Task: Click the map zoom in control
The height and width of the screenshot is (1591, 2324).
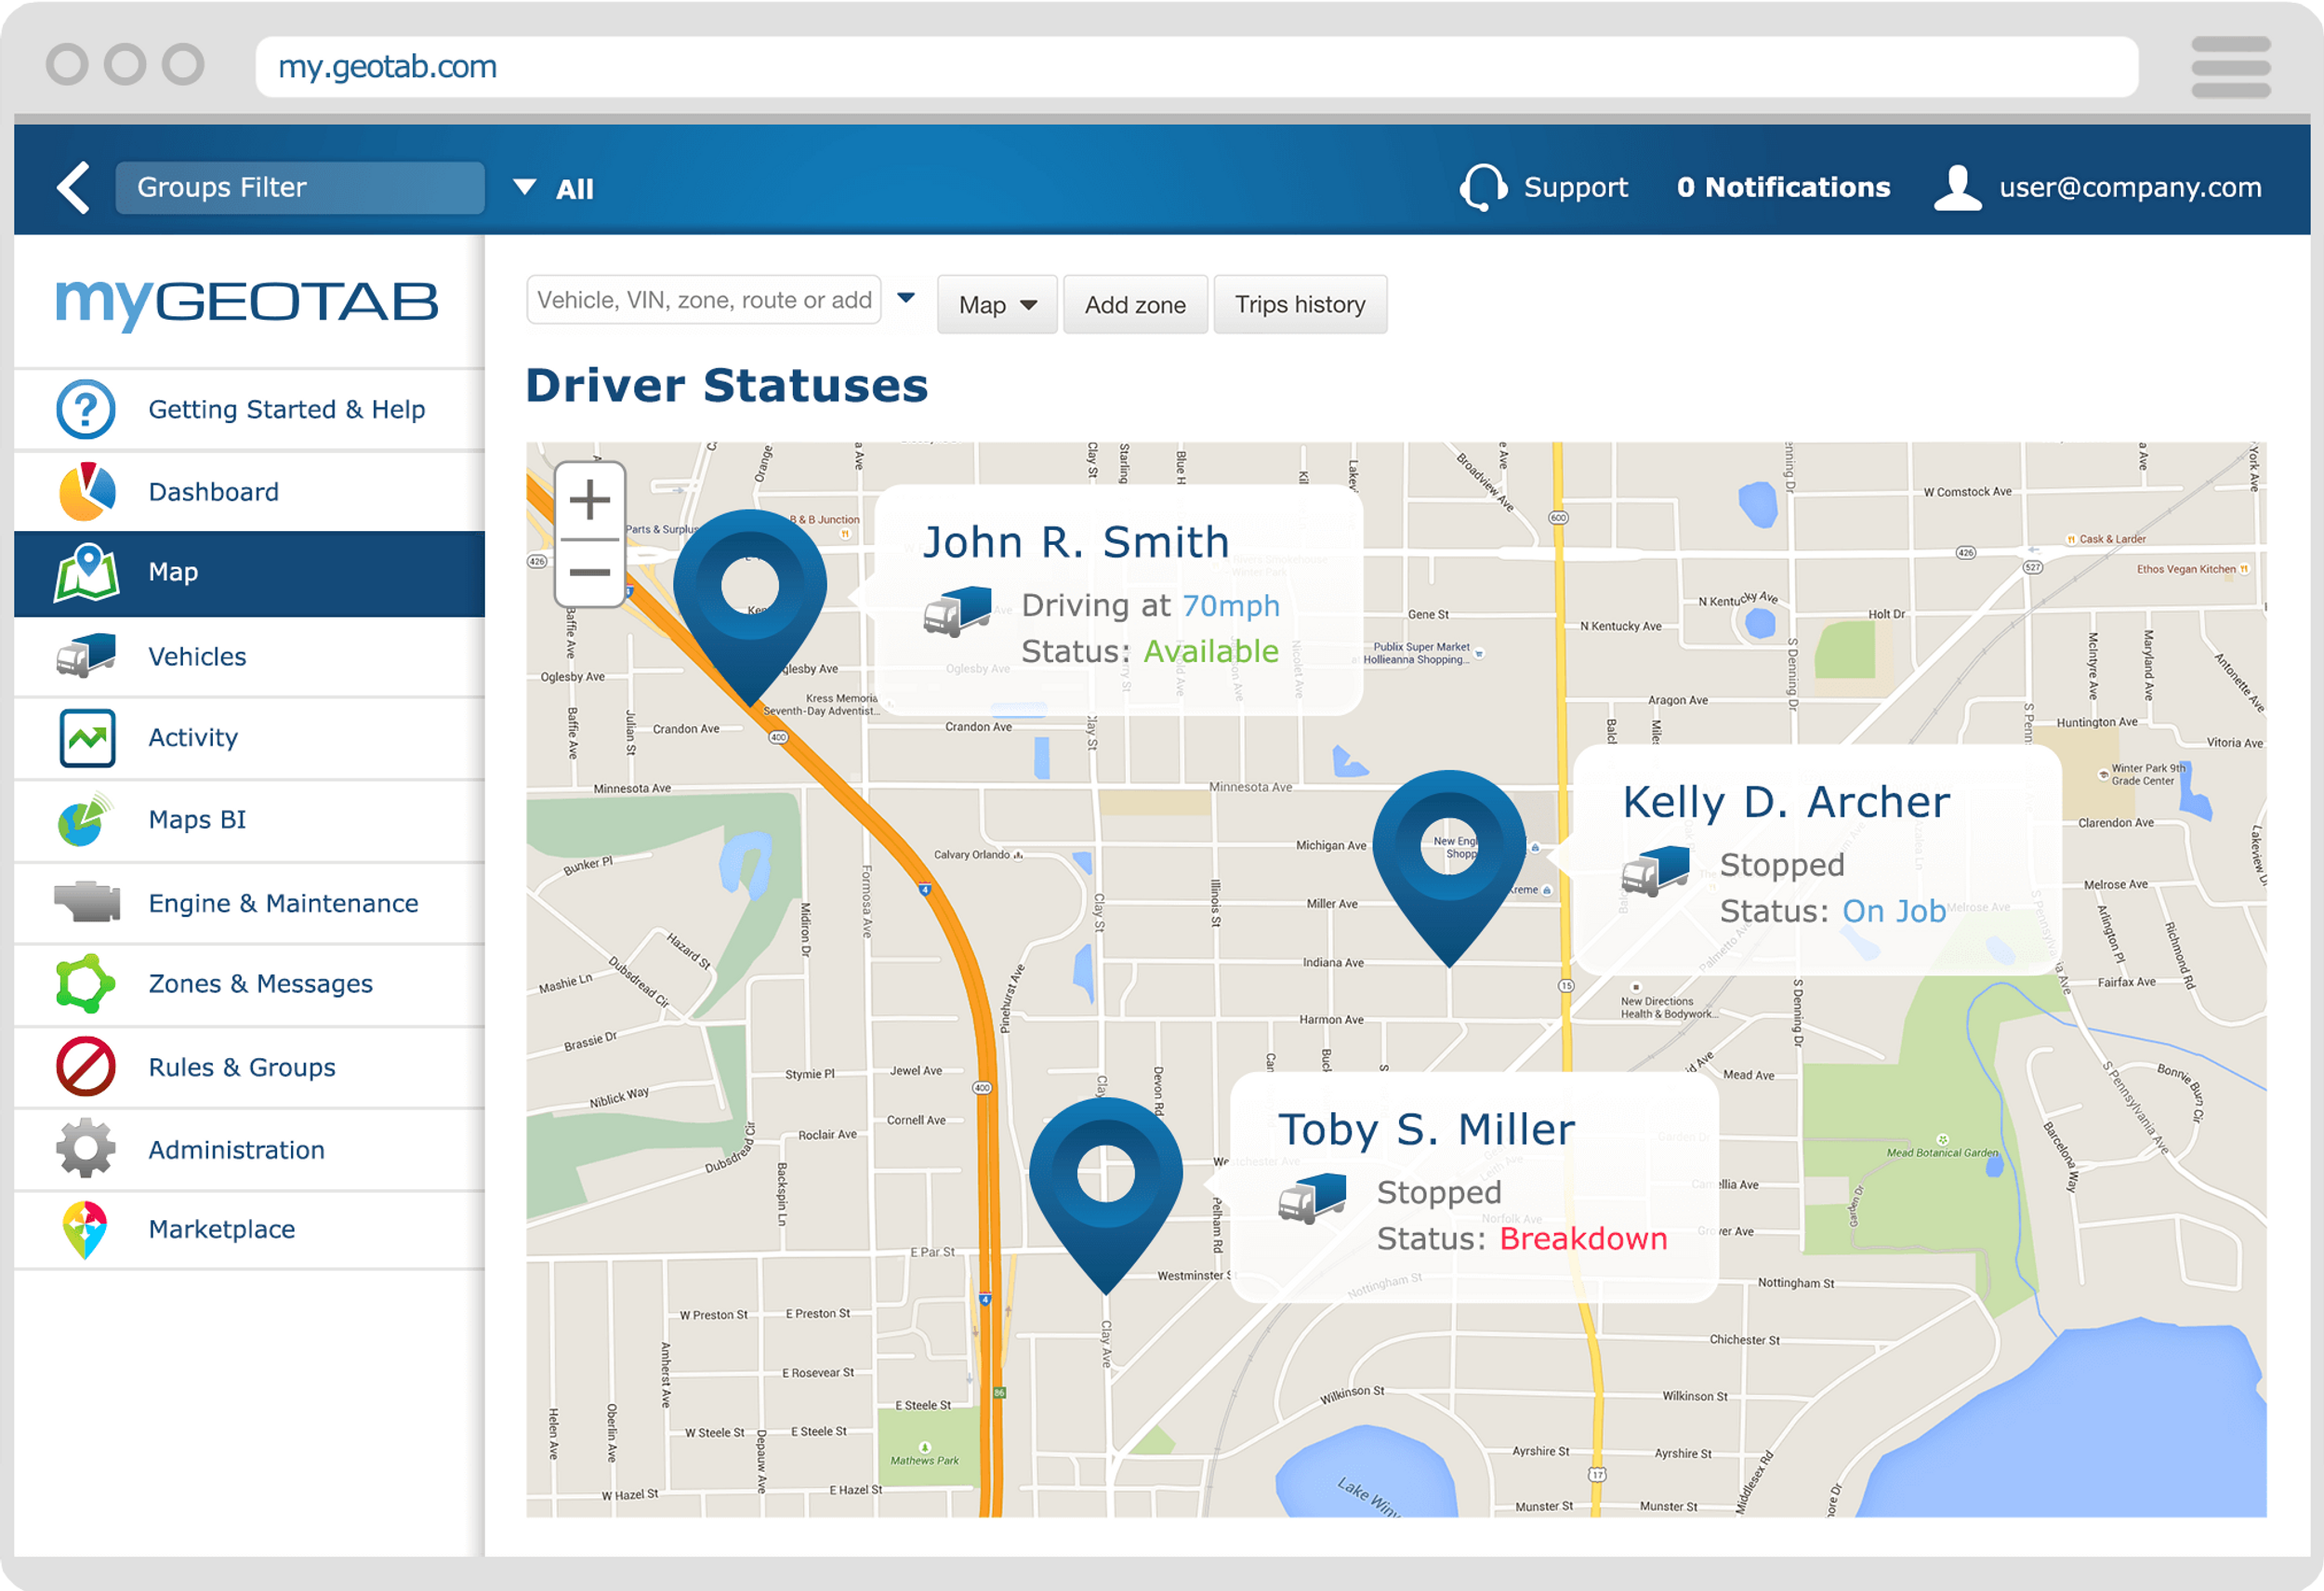Action: click(x=589, y=501)
